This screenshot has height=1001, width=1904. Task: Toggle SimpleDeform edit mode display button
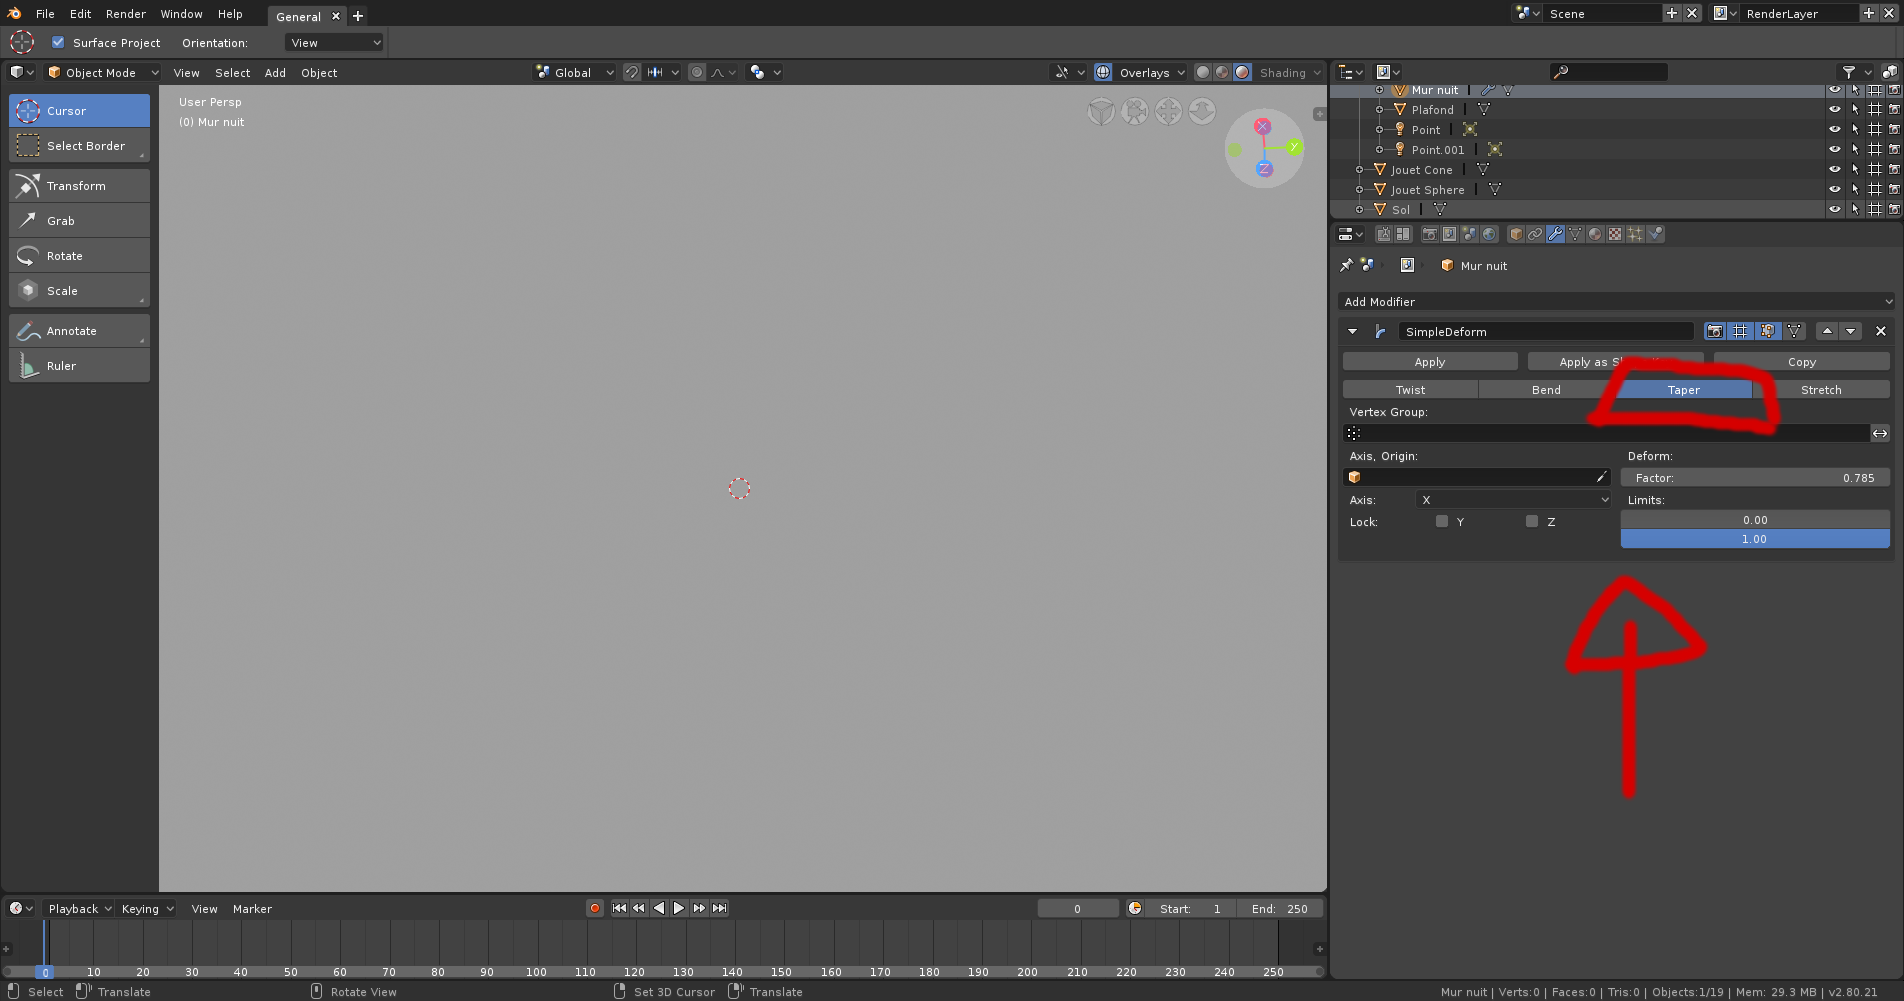pos(1767,331)
